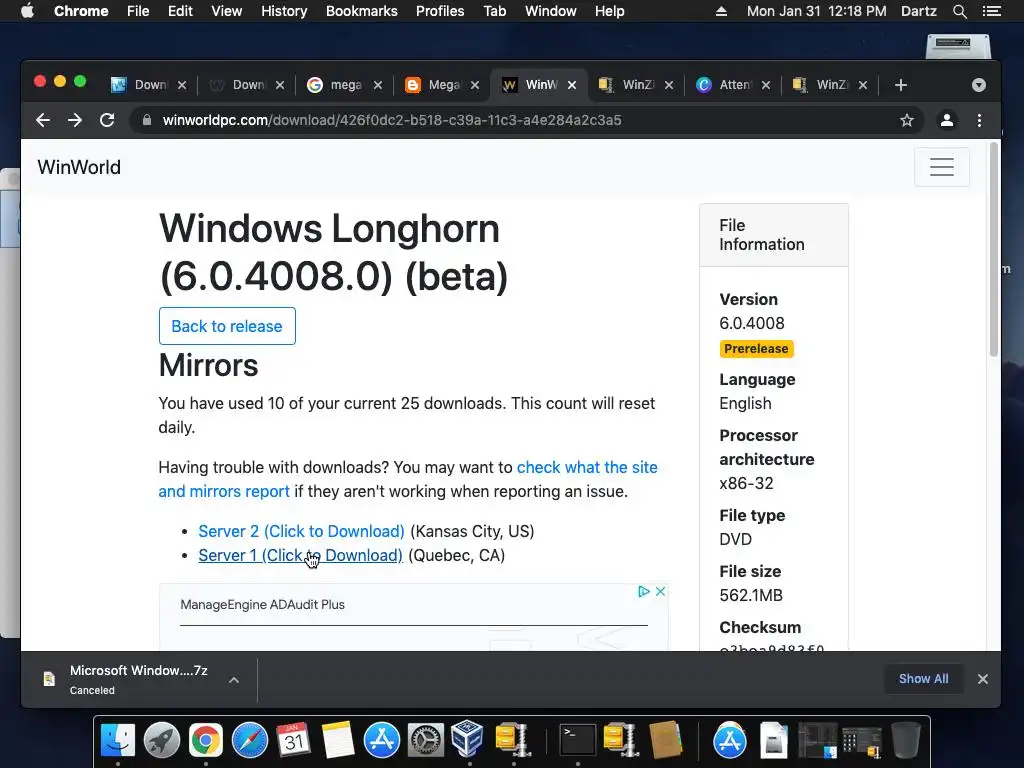Bookmark this page with the star icon
The height and width of the screenshot is (768, 1024).
tap(906, 120)
